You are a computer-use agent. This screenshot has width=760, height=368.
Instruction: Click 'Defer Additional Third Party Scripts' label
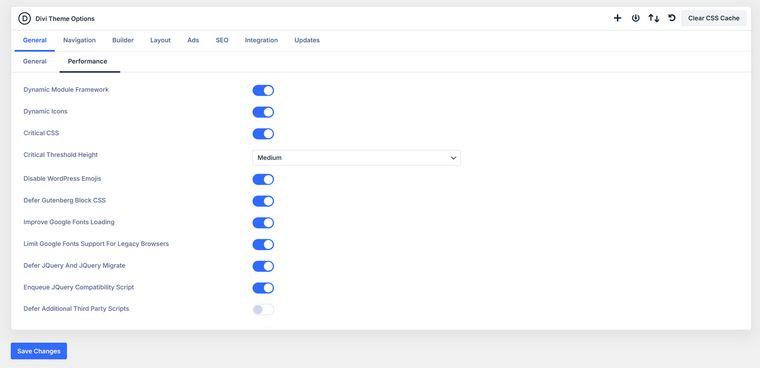(76, 308)
